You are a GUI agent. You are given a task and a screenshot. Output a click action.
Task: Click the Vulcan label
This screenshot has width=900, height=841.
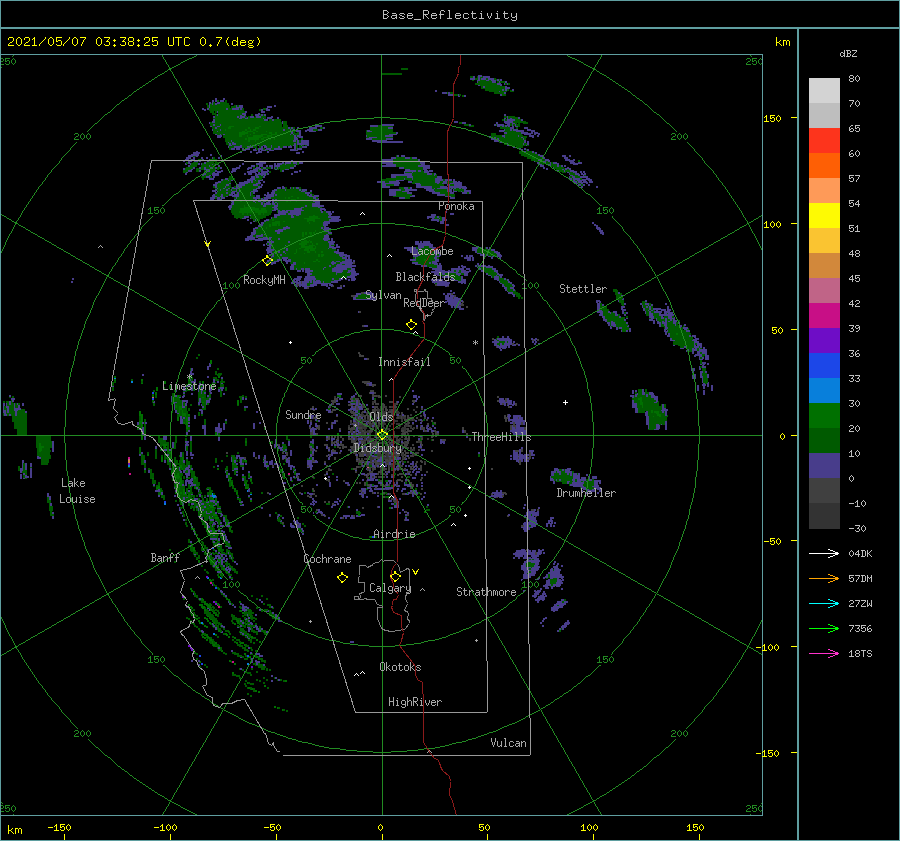click(509, 743)
